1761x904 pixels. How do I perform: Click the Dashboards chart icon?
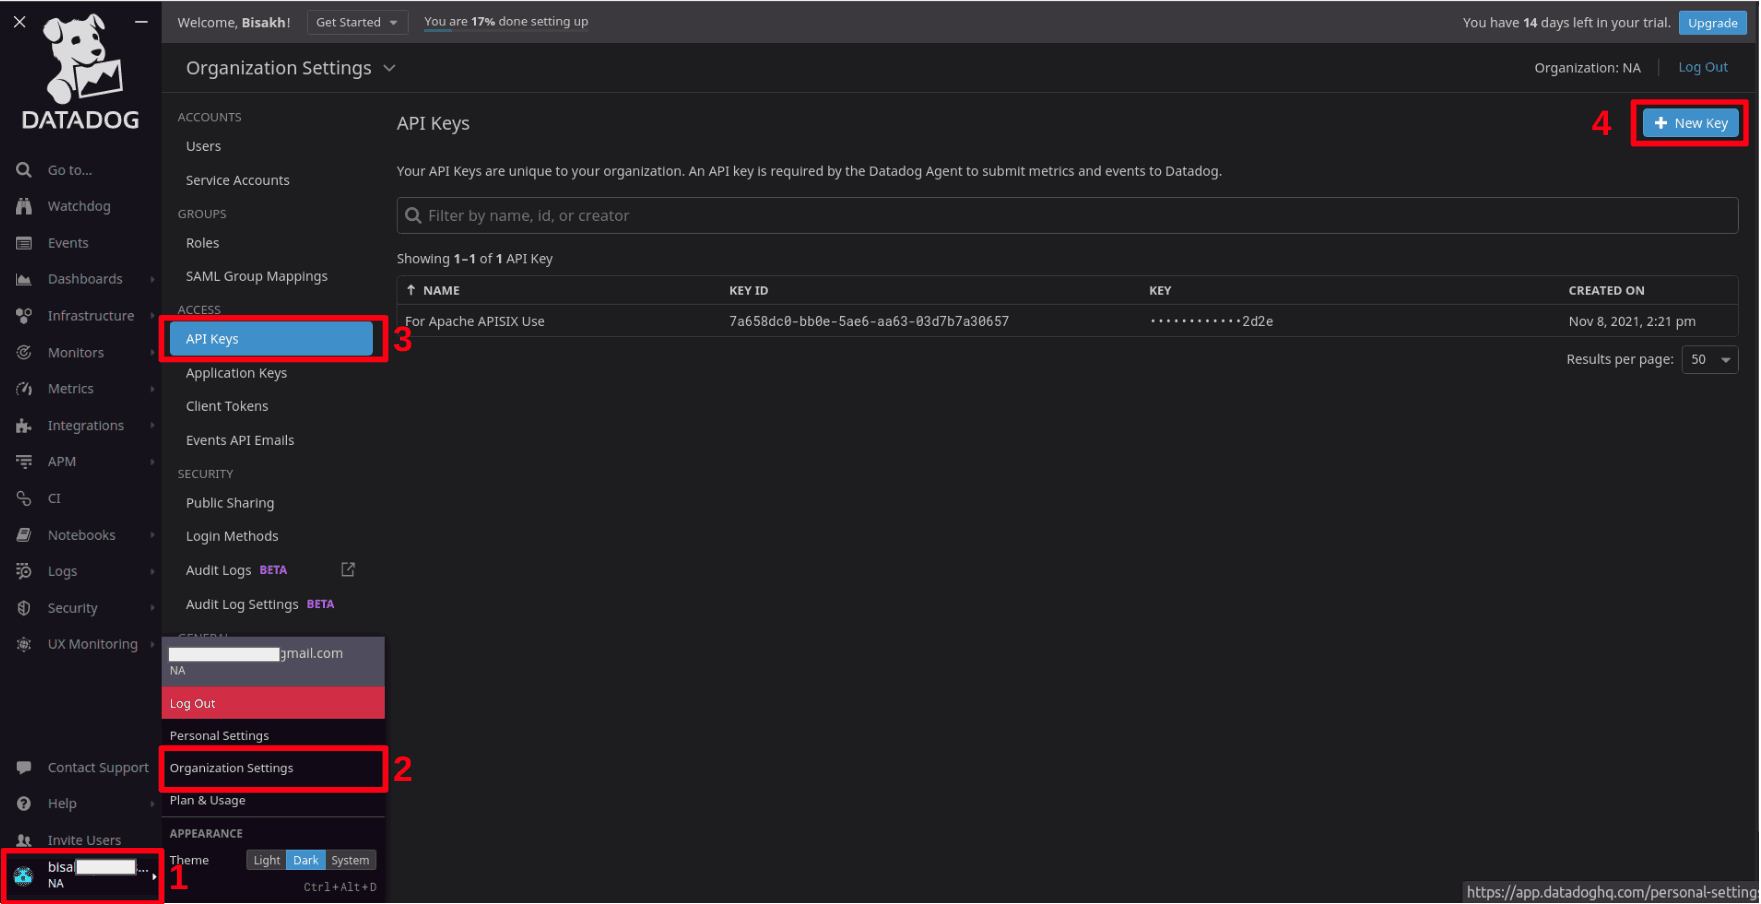click(x=24, y=279)
